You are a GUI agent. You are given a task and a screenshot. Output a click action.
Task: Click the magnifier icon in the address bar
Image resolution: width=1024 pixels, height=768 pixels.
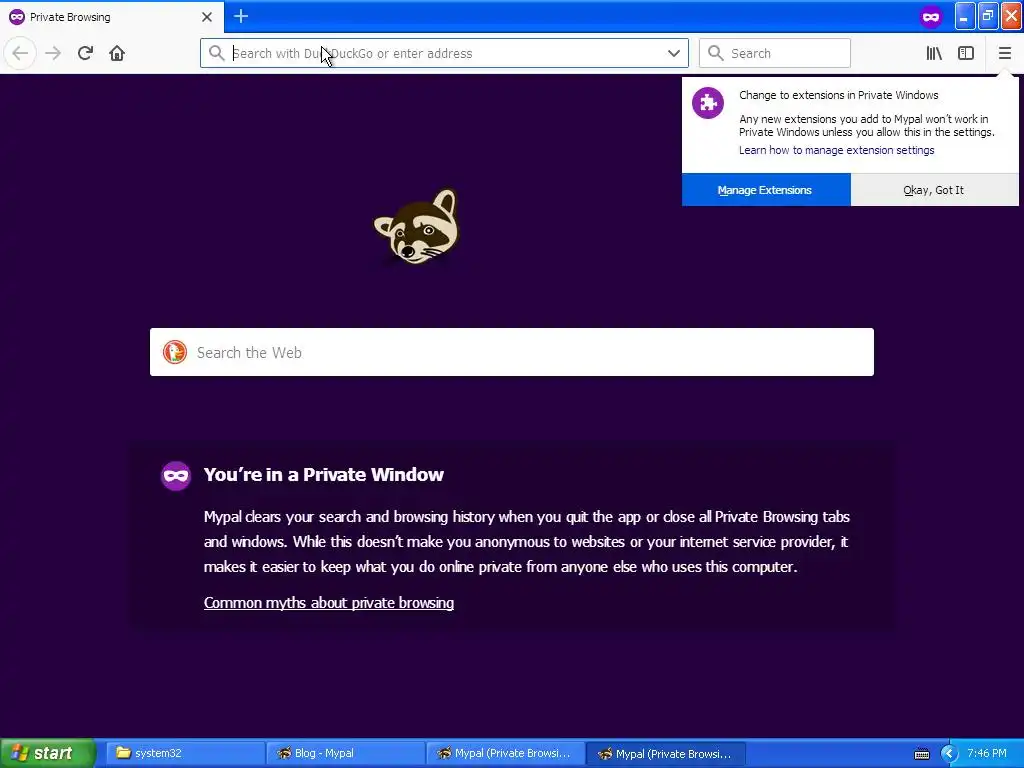coord(217,53)
